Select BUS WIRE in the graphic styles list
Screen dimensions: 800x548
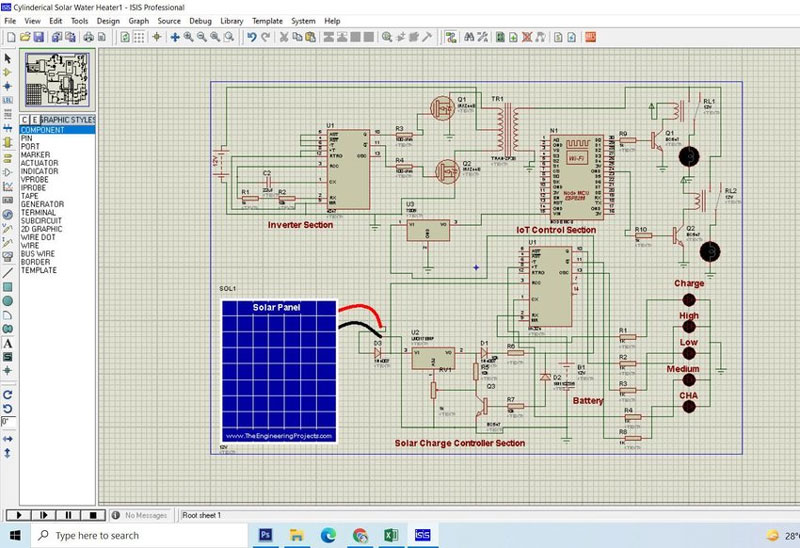click(57, 254)
